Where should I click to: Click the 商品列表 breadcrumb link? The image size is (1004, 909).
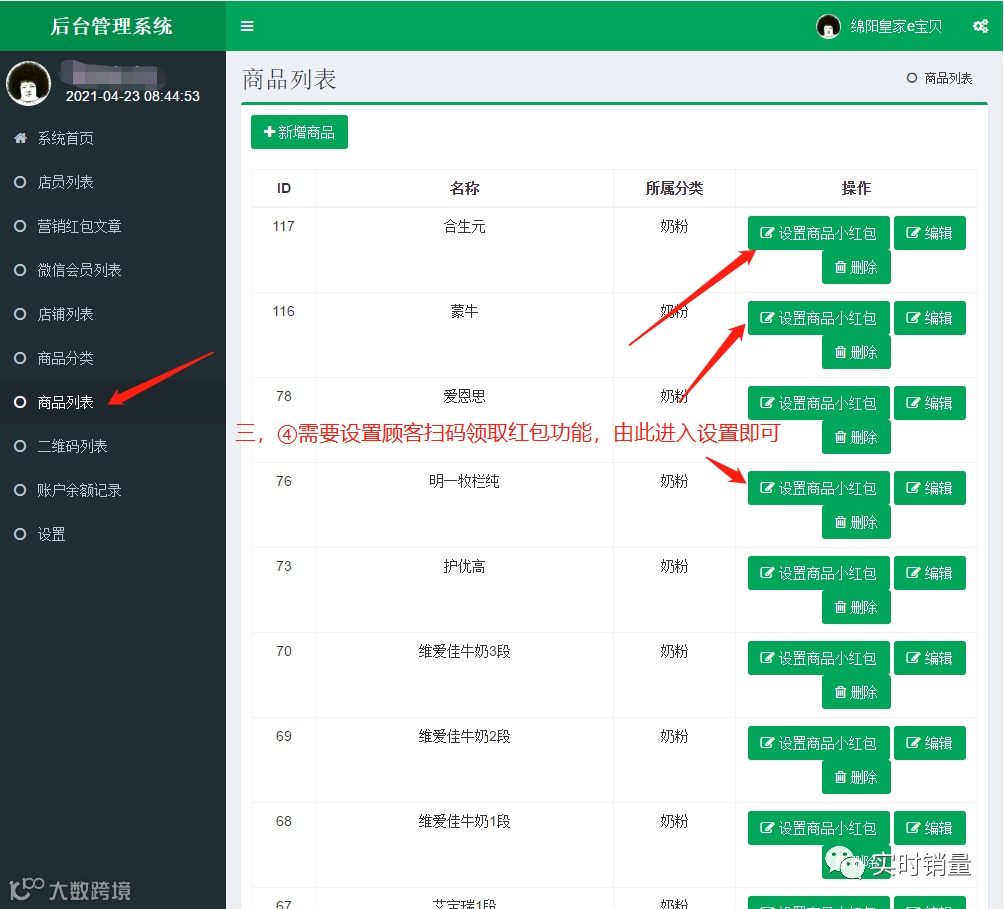948,78
